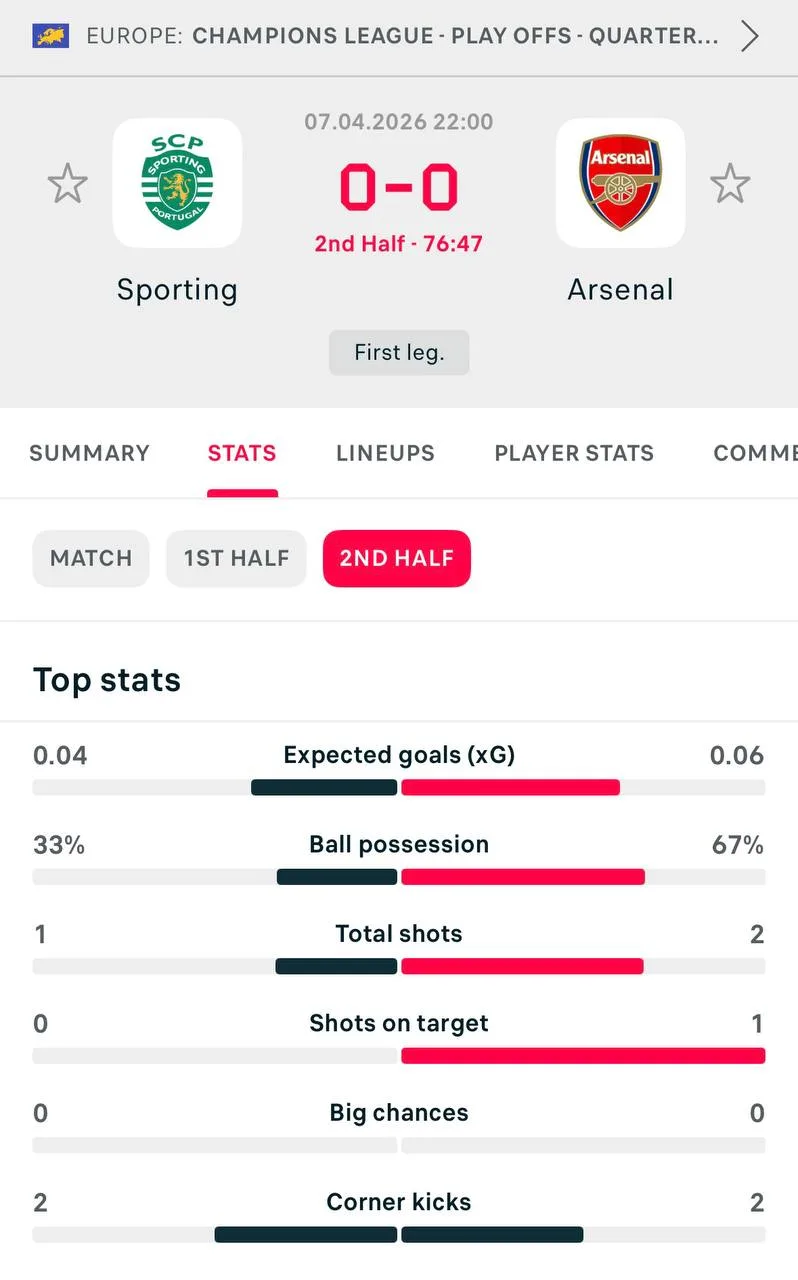This screenshot has height=1280, width=798.
Task: Tap the Sporting club crest
Action: [x=177, y=183]
